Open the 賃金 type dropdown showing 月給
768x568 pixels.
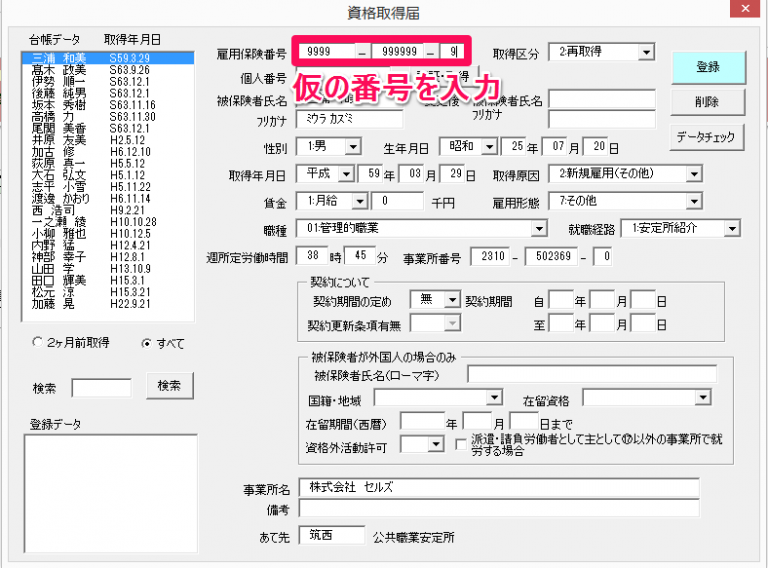click(x=360, y=201)
